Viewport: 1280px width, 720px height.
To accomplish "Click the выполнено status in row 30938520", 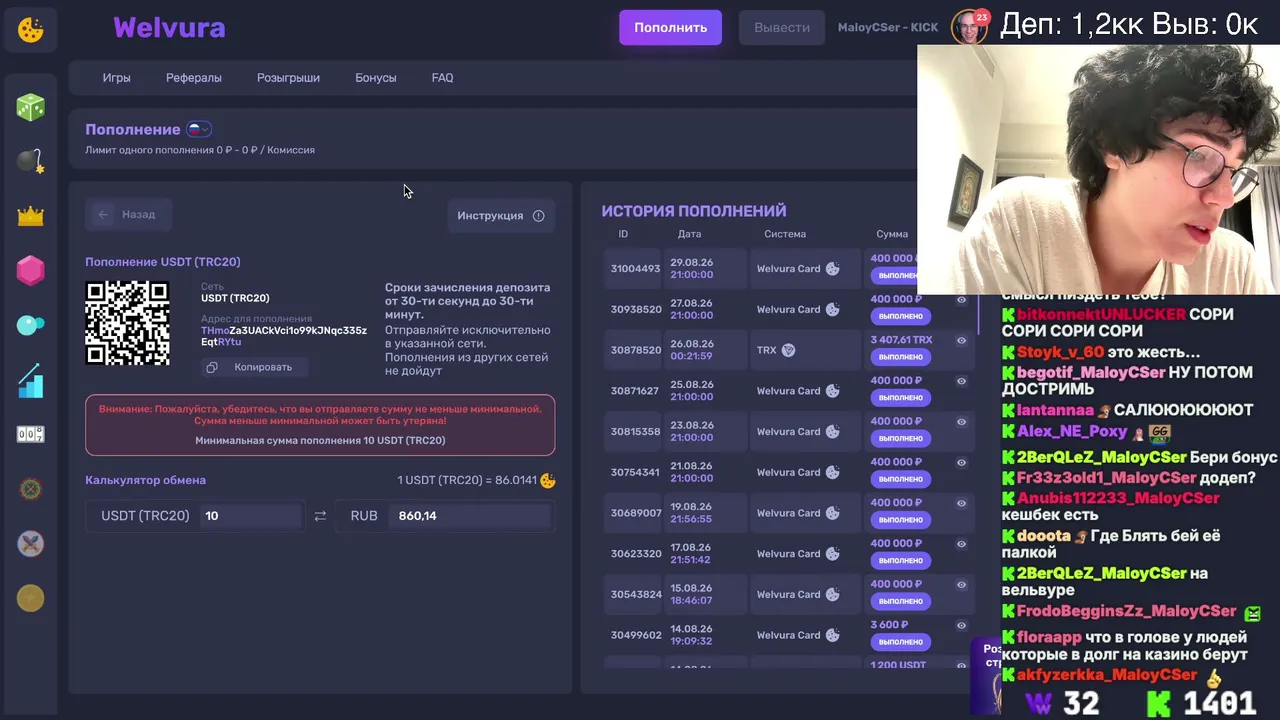I will (x=900, y=316).
